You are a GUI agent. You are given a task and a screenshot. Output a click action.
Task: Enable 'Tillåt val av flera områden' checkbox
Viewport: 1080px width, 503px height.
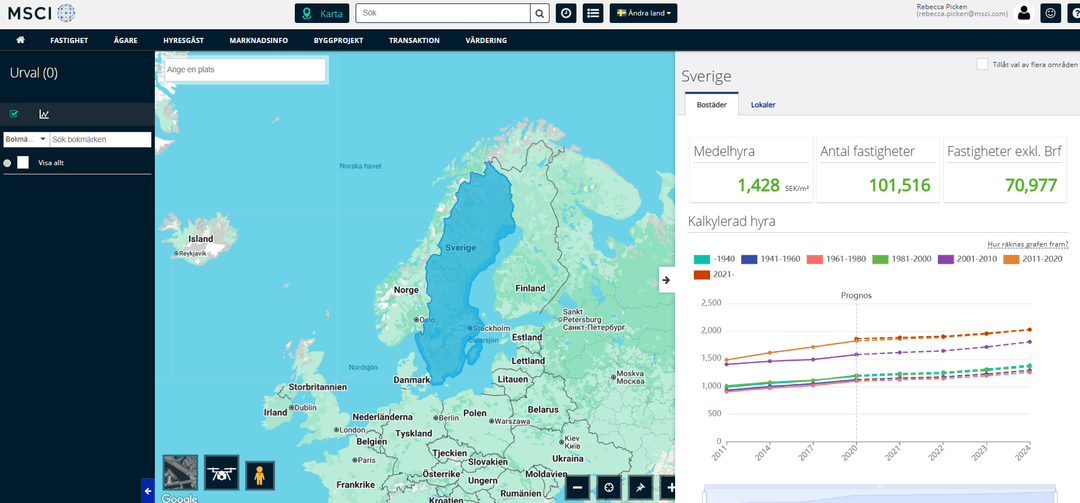(x=982, y=64)
